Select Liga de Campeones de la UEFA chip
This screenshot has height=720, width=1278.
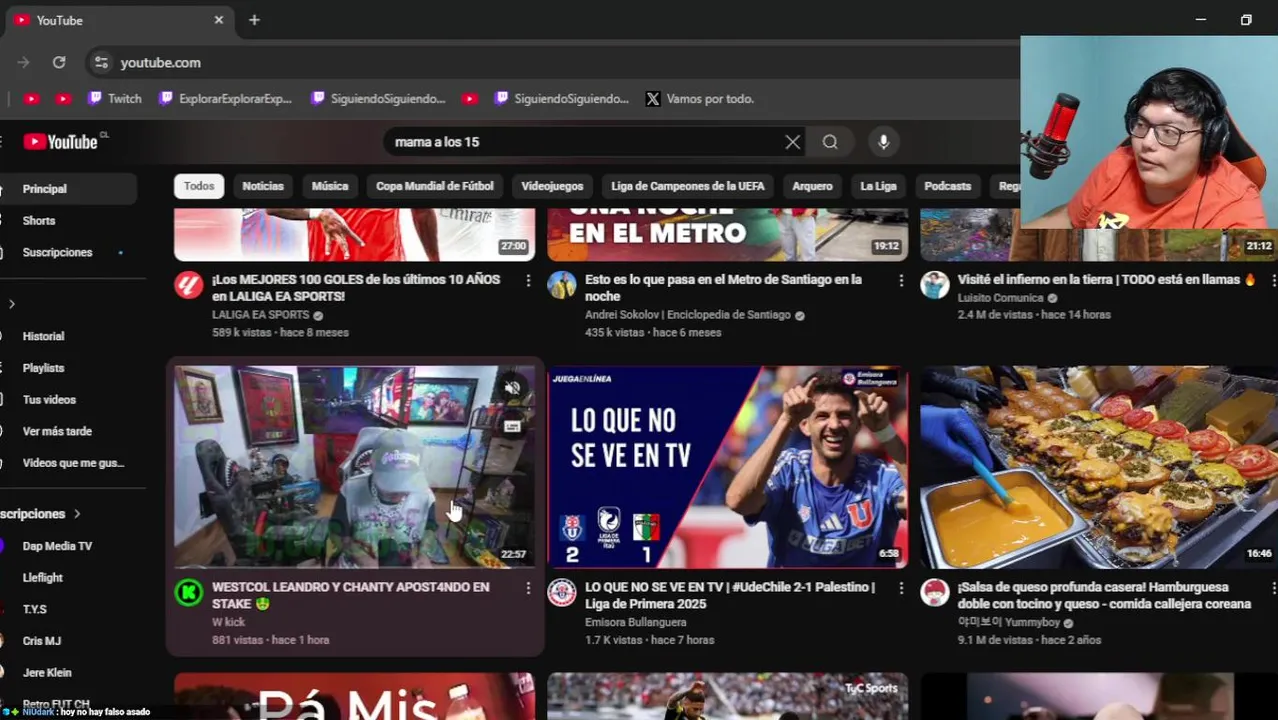[x=688, y=186]
